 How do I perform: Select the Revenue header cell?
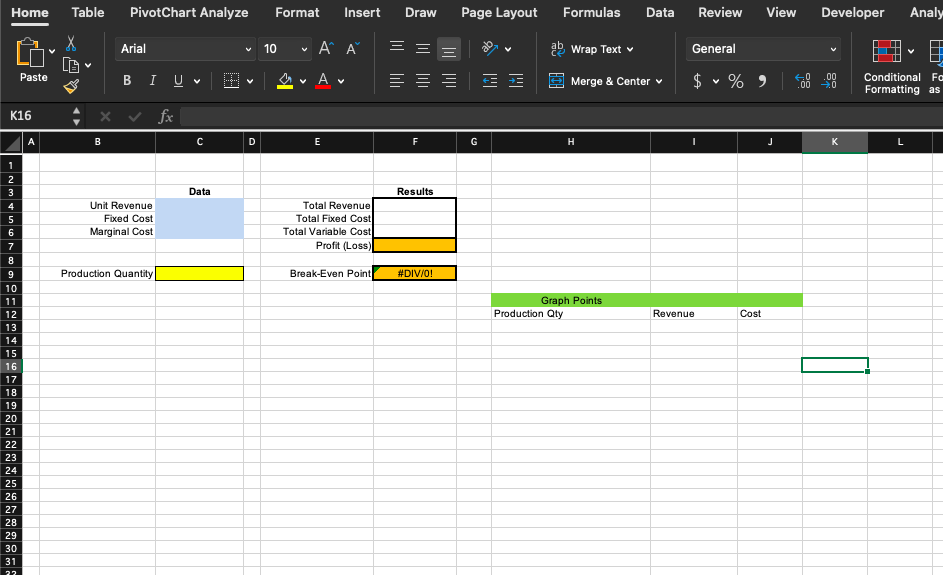pyautogui.click(x=694, y=313)
